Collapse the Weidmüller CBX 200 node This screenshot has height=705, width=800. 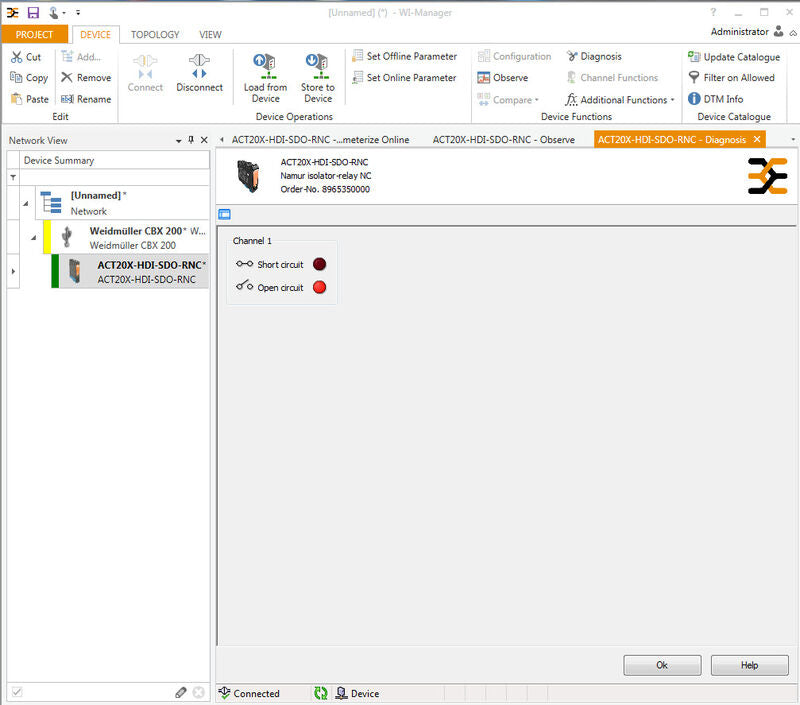34,237
